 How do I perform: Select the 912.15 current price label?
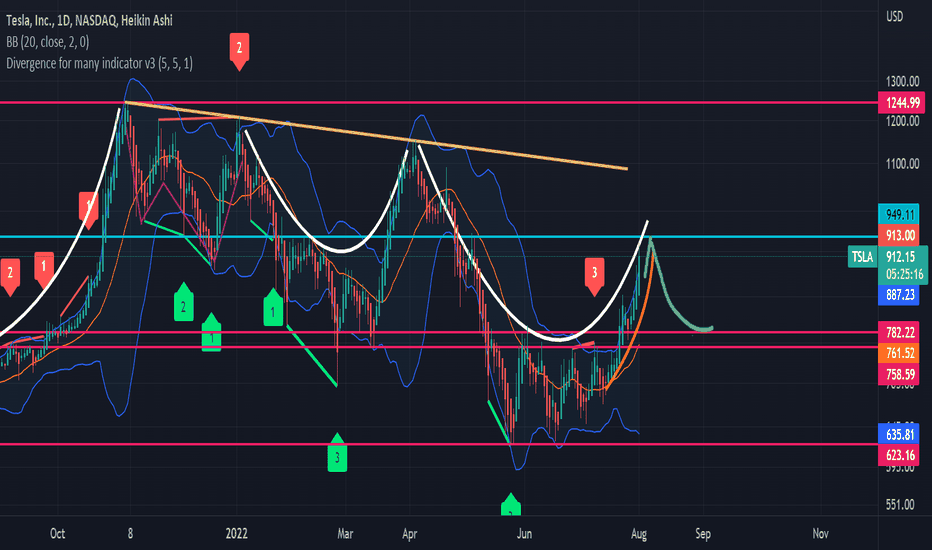(901, 257)
